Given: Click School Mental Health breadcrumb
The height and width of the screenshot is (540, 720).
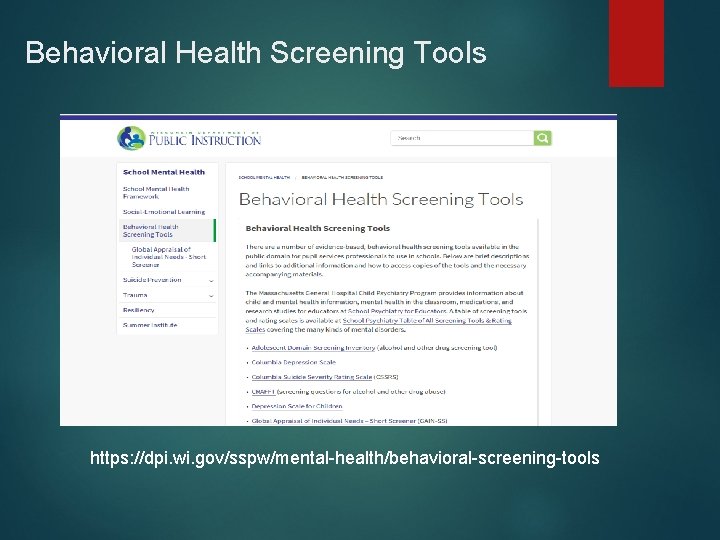Looking at the screenshot, I should click(264, 177).
